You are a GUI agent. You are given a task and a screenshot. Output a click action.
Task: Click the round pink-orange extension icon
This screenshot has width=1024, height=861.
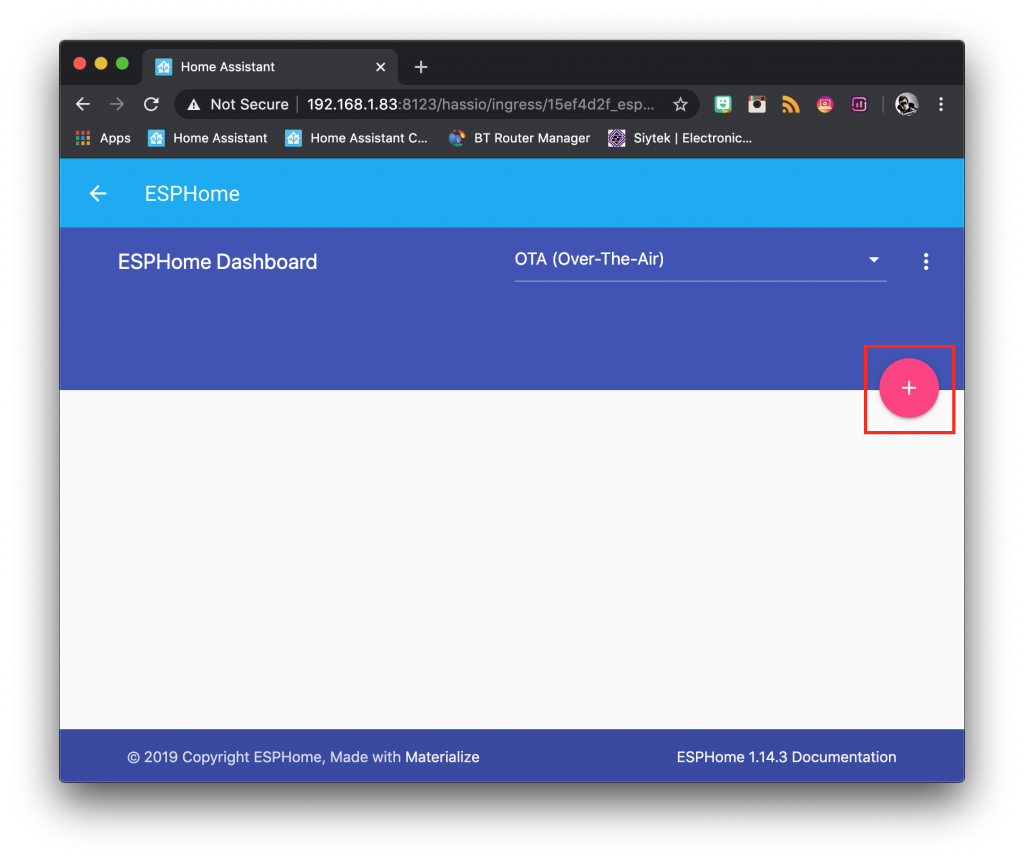tap(825, 105)
